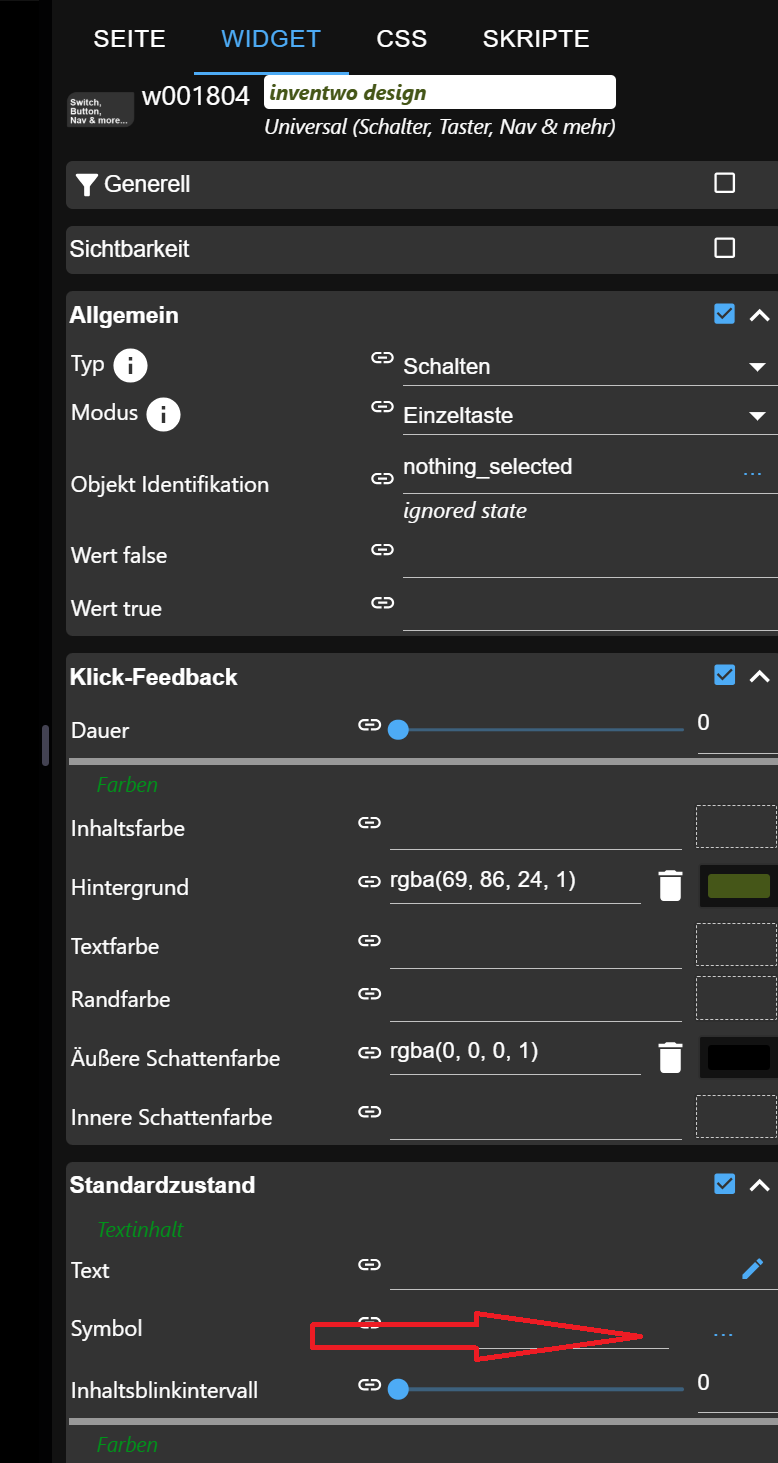Browse for Symbol using the ellipsis button
778x1463 pixels.
click(x=723, y=1334)
